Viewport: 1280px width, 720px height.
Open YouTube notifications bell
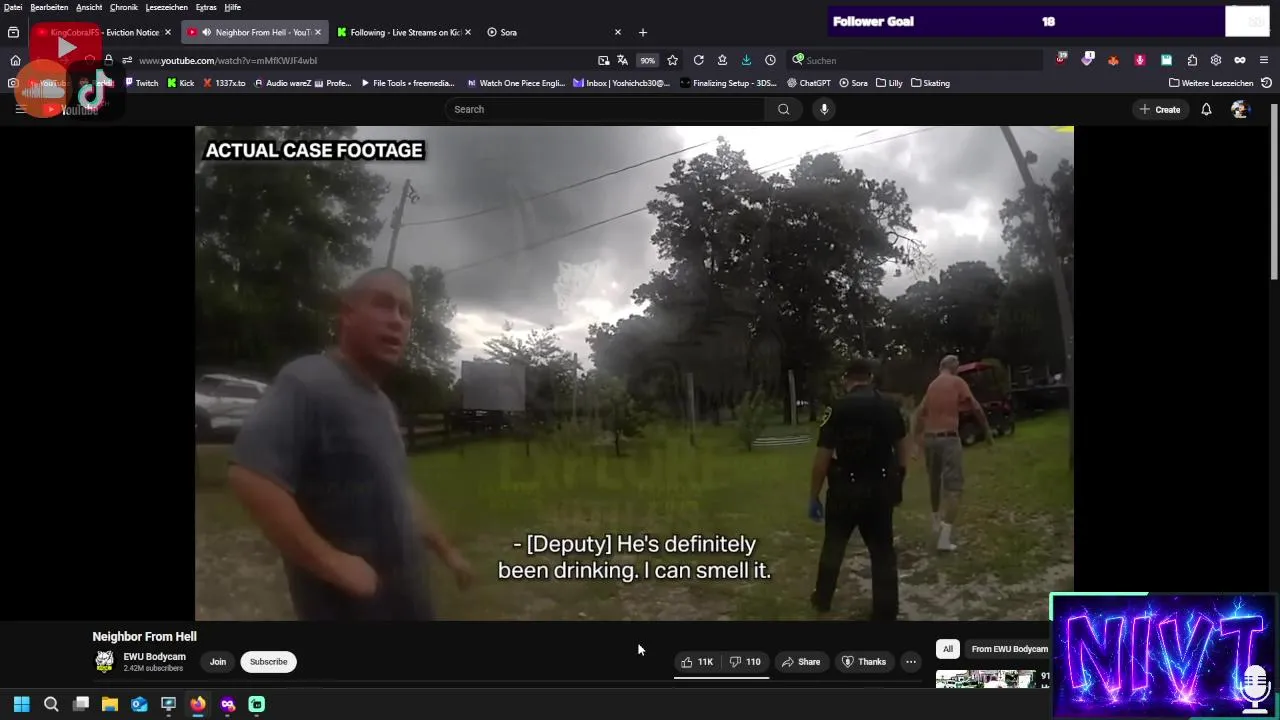[x=1206, y=109]
